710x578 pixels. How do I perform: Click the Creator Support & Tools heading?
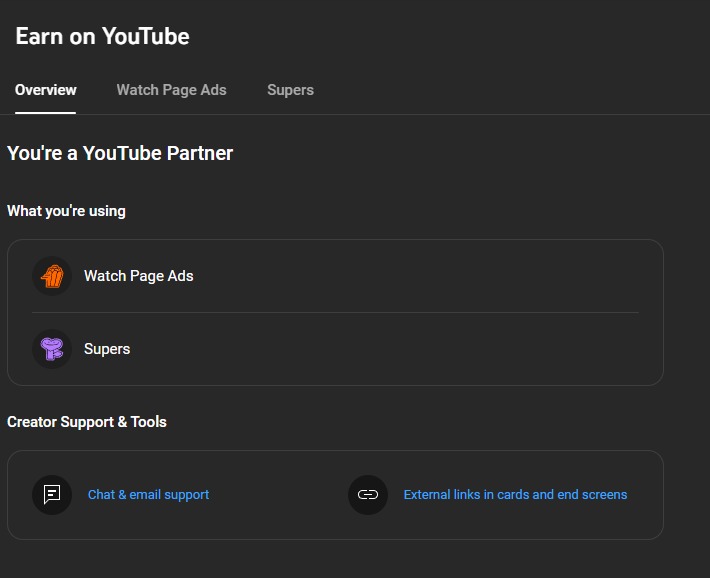point(86,422)
